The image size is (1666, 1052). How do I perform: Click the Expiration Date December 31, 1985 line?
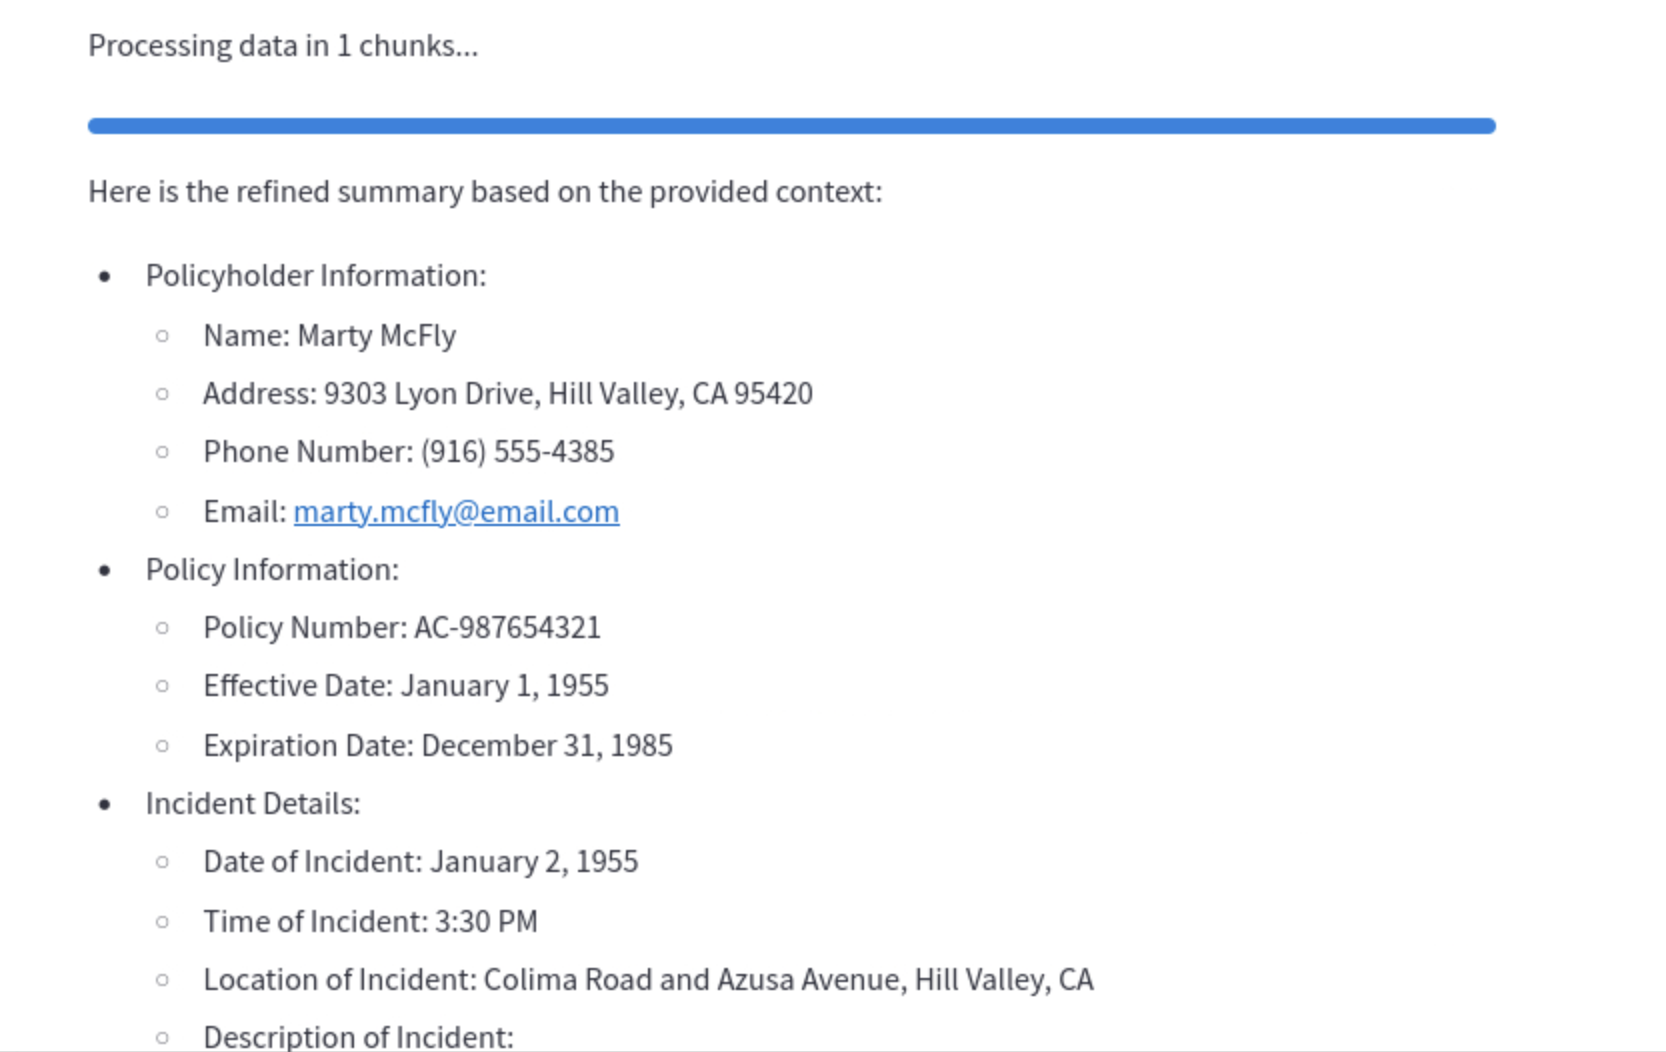click(x=437, y=745)
